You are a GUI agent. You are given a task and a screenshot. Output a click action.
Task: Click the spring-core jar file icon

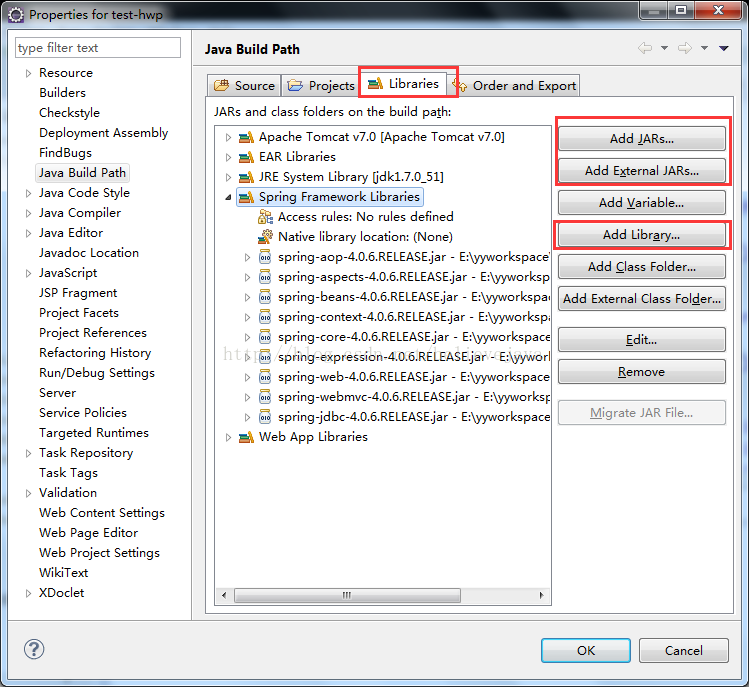click(x=265, y=337)
